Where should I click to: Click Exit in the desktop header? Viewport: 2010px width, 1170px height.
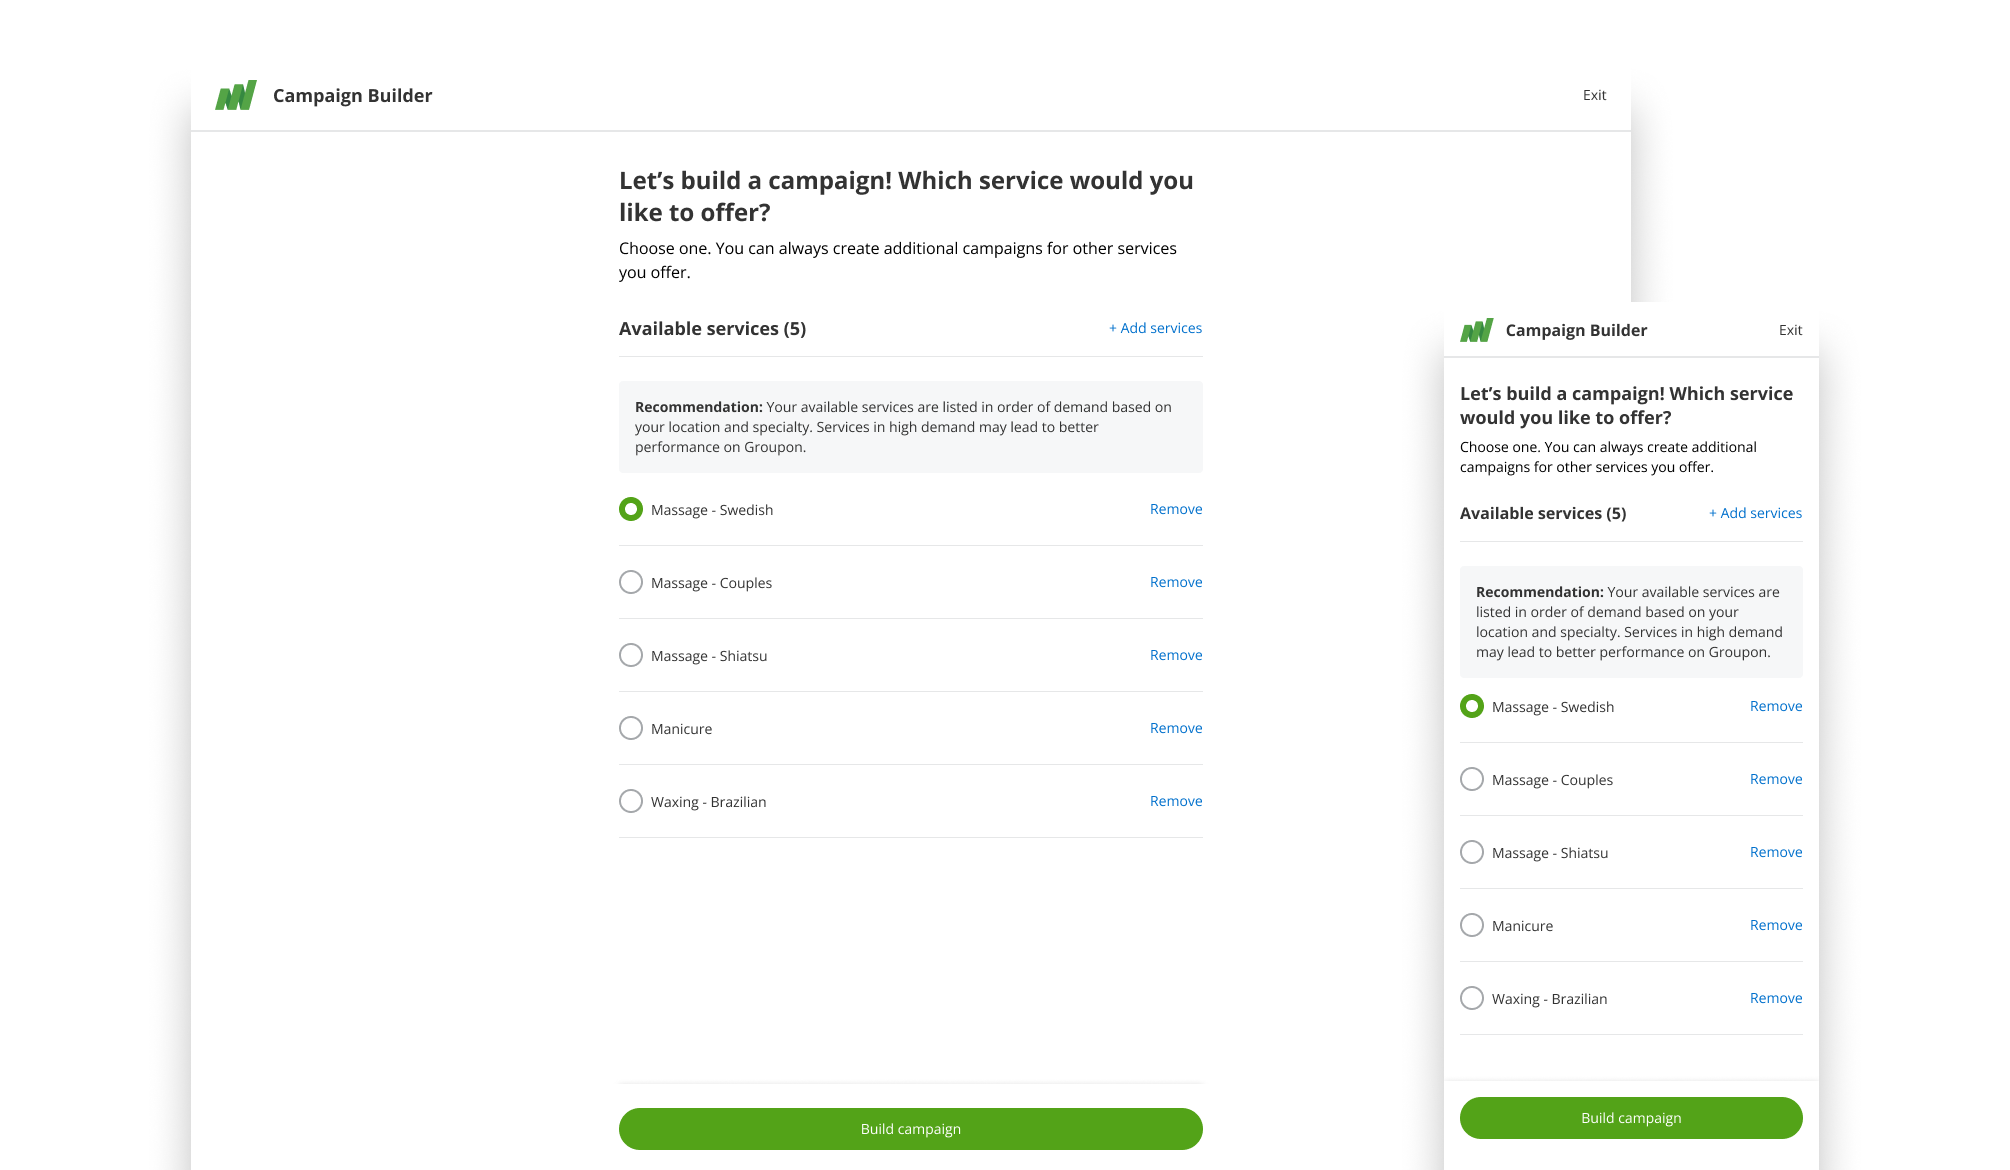pos(1594,95)
